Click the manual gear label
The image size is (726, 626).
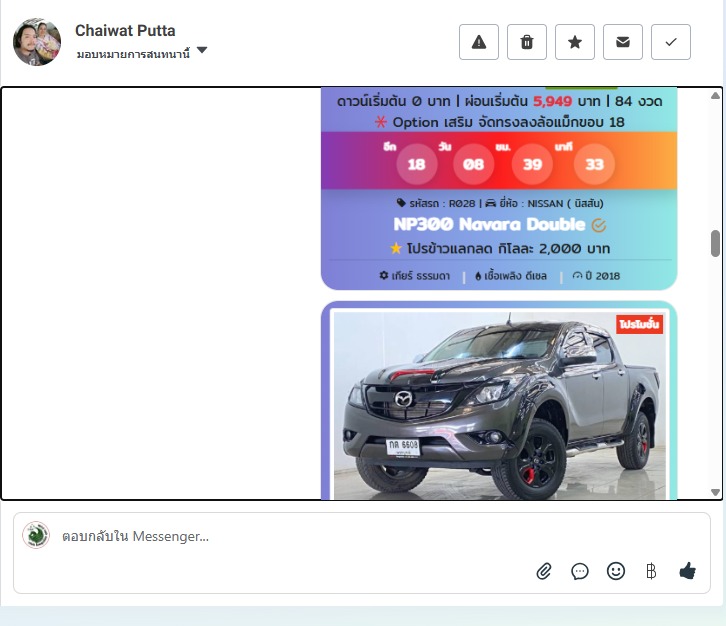pyautogui.click(x=414, y=276)
